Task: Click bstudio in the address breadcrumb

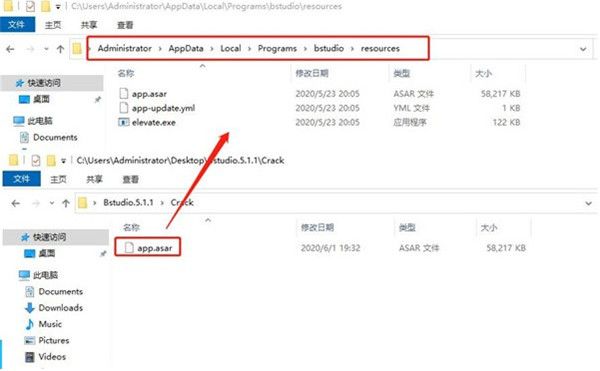Action: pos(329,48)
